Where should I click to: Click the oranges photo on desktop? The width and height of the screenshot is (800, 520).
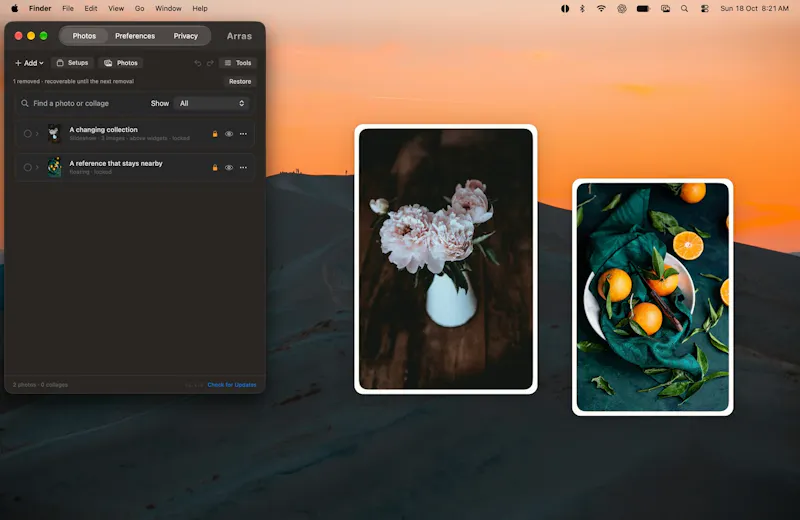pyautogui.click(x=653, y=297)
